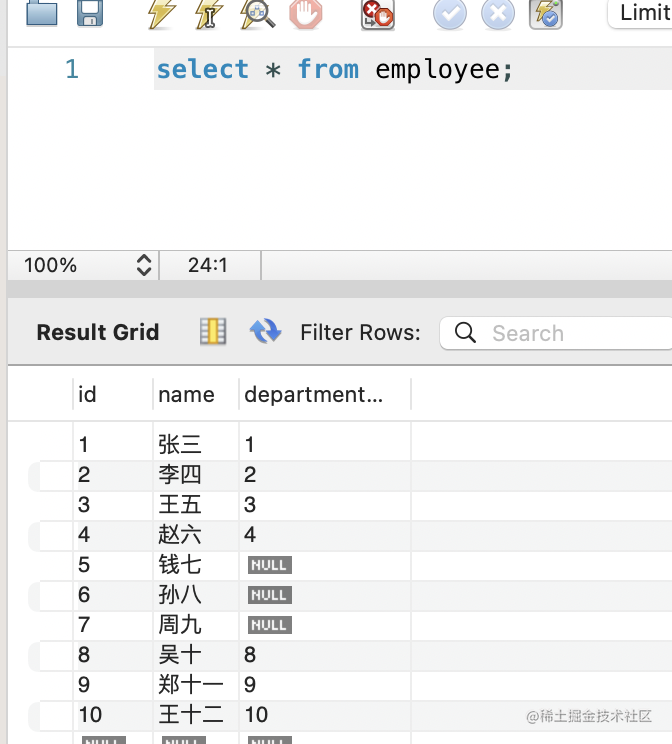Click department value 8 for 吴十

[x=325, y=655]
